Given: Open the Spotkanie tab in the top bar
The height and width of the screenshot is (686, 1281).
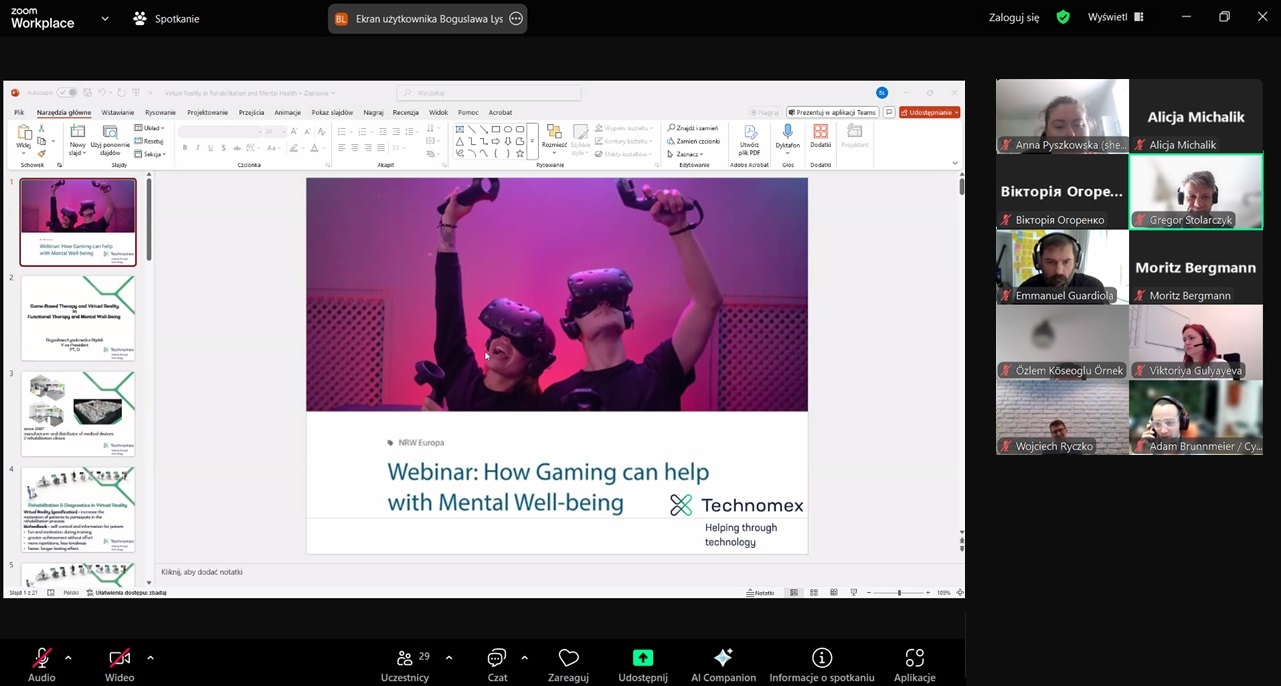Looking at the screenshot, I should 166,18.
